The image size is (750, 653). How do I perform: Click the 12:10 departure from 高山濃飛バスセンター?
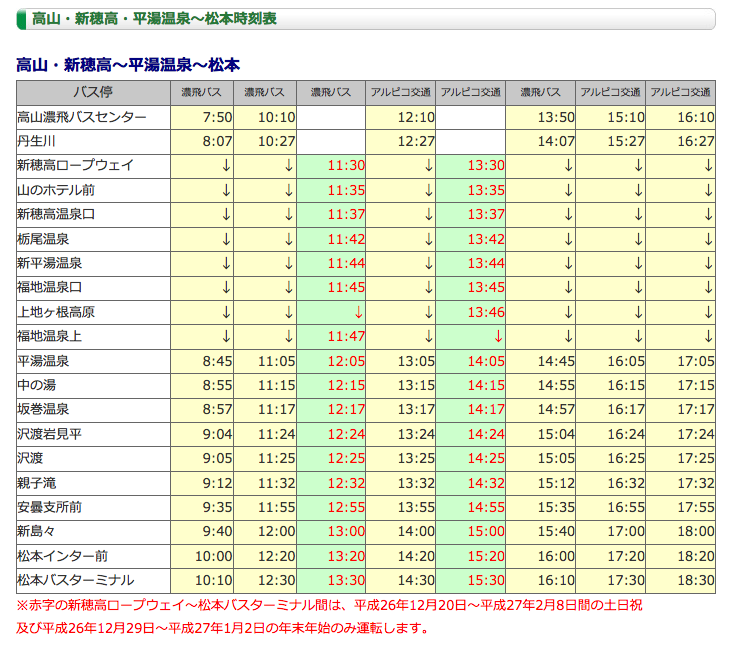(416, 117)
